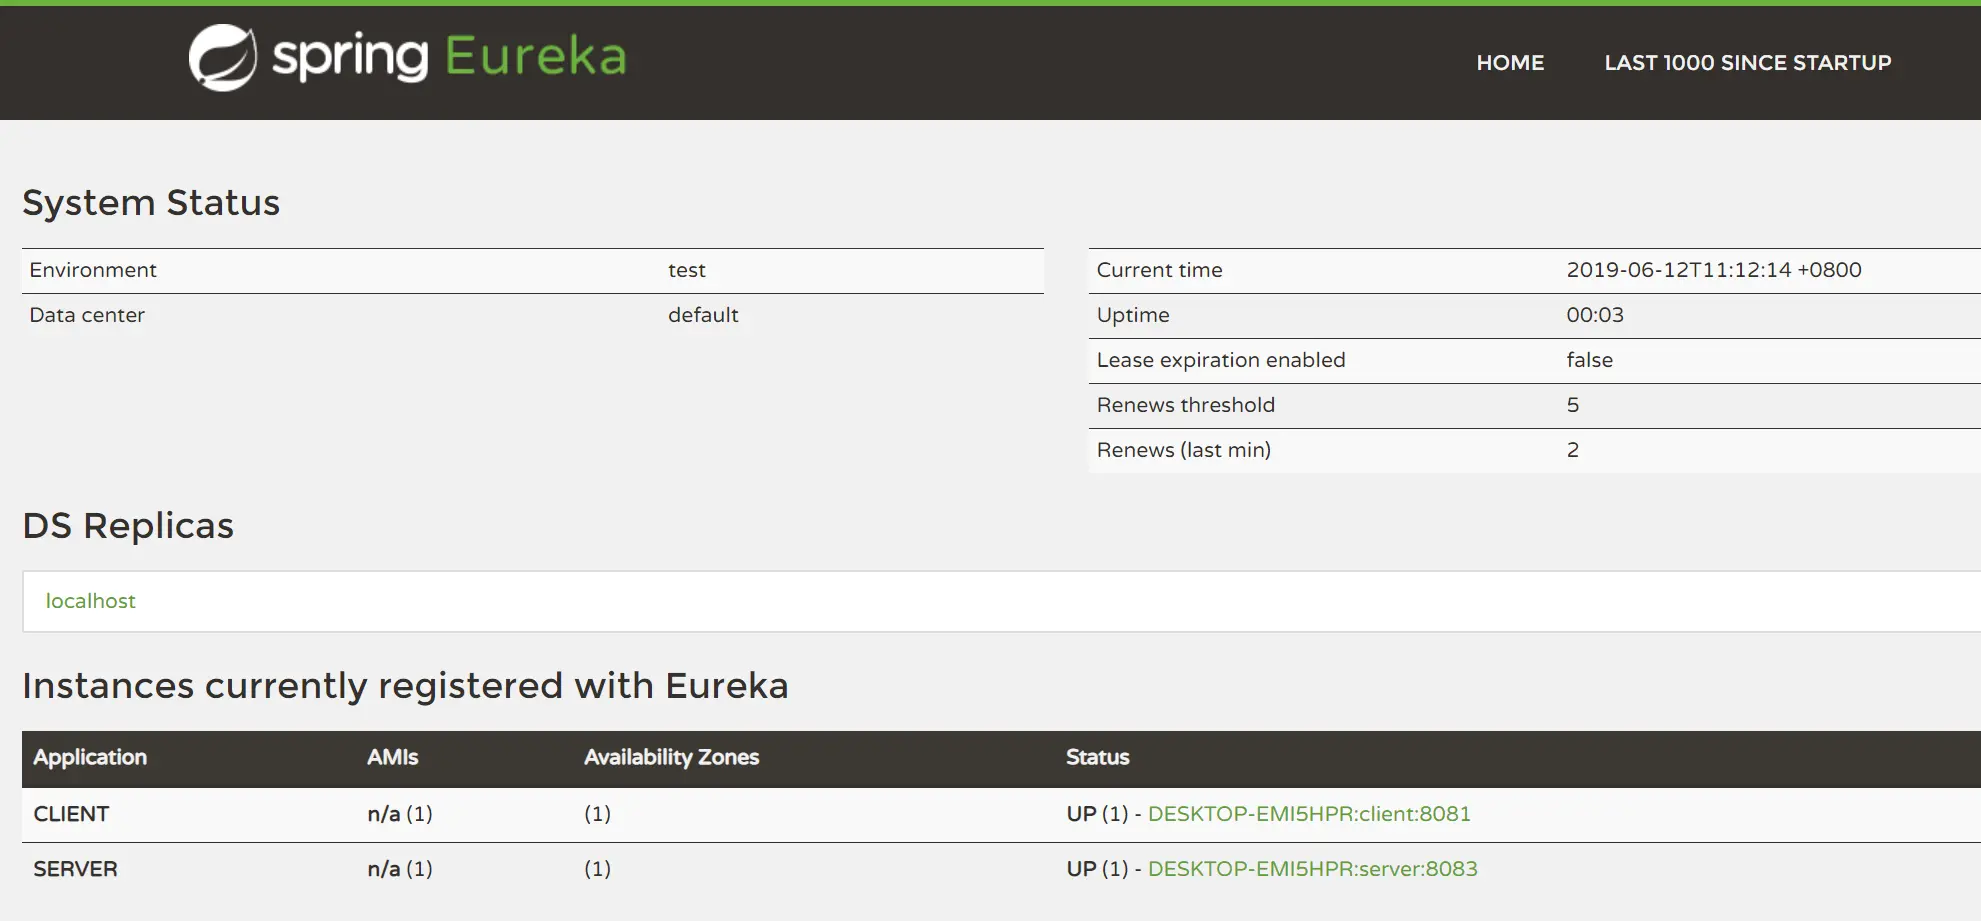
Task: Select the CLIENT application name
Action: click(x=71, y=814)
